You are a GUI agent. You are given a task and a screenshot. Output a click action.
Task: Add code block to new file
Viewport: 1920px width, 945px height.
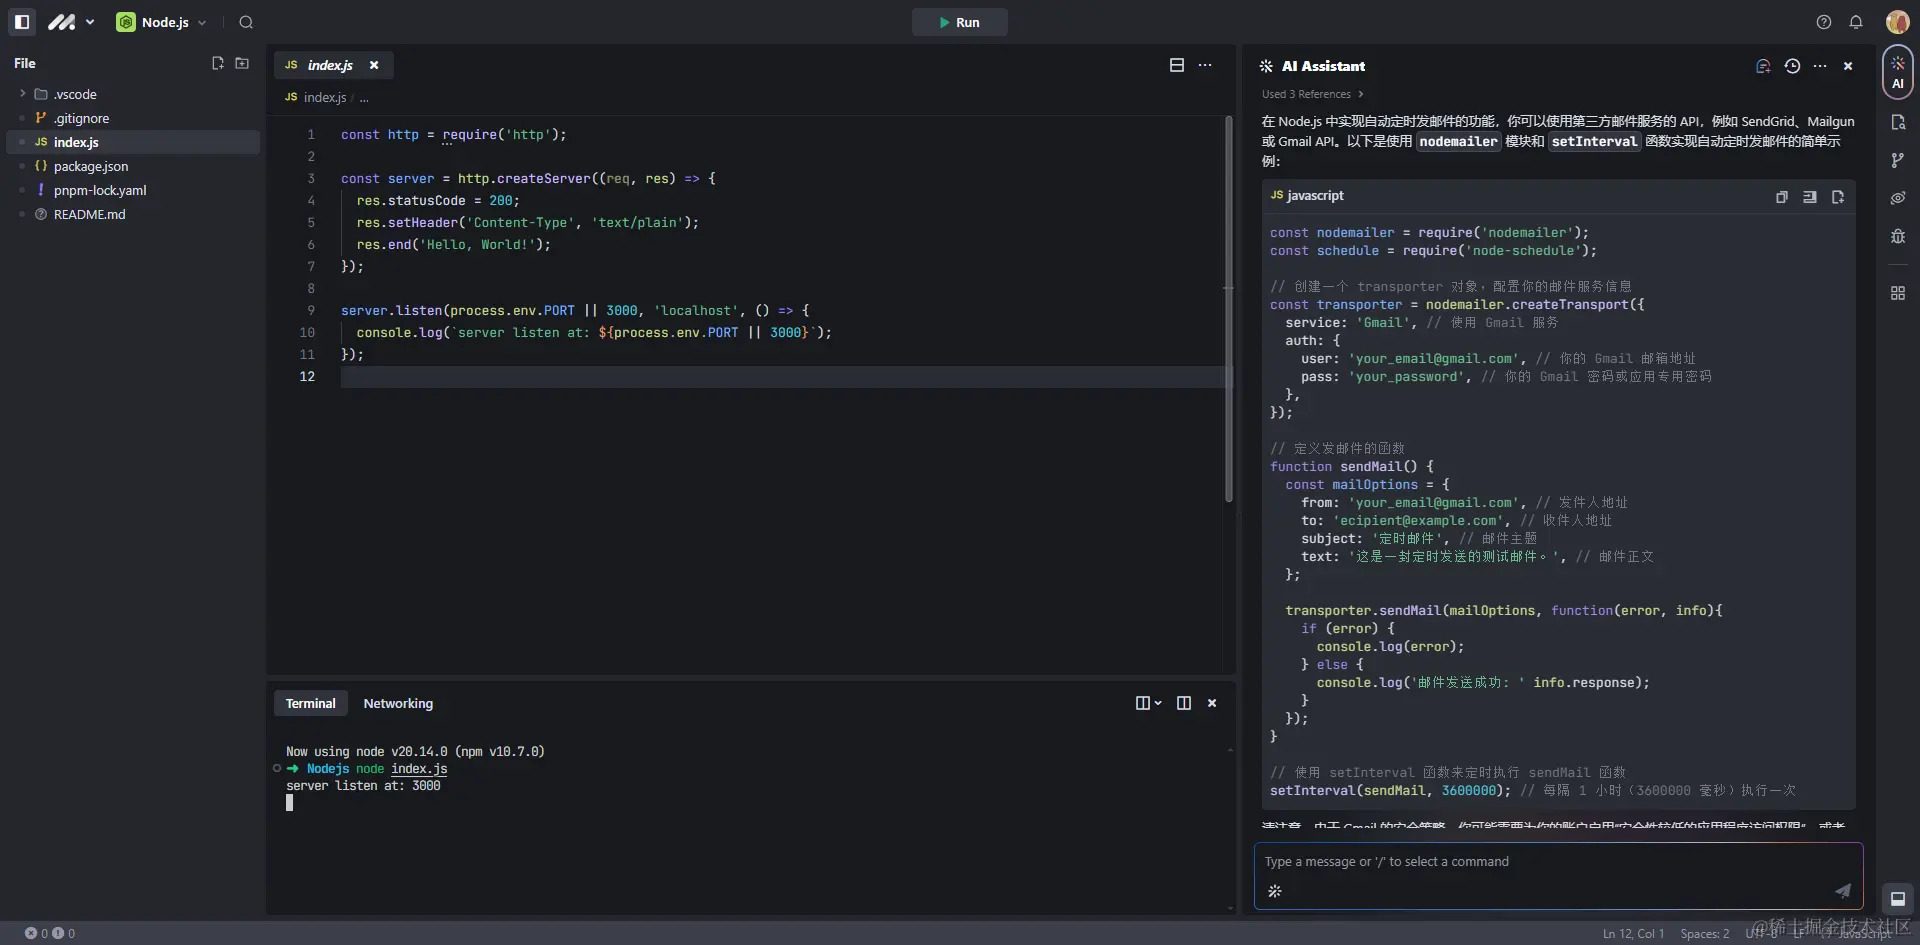1838,197
